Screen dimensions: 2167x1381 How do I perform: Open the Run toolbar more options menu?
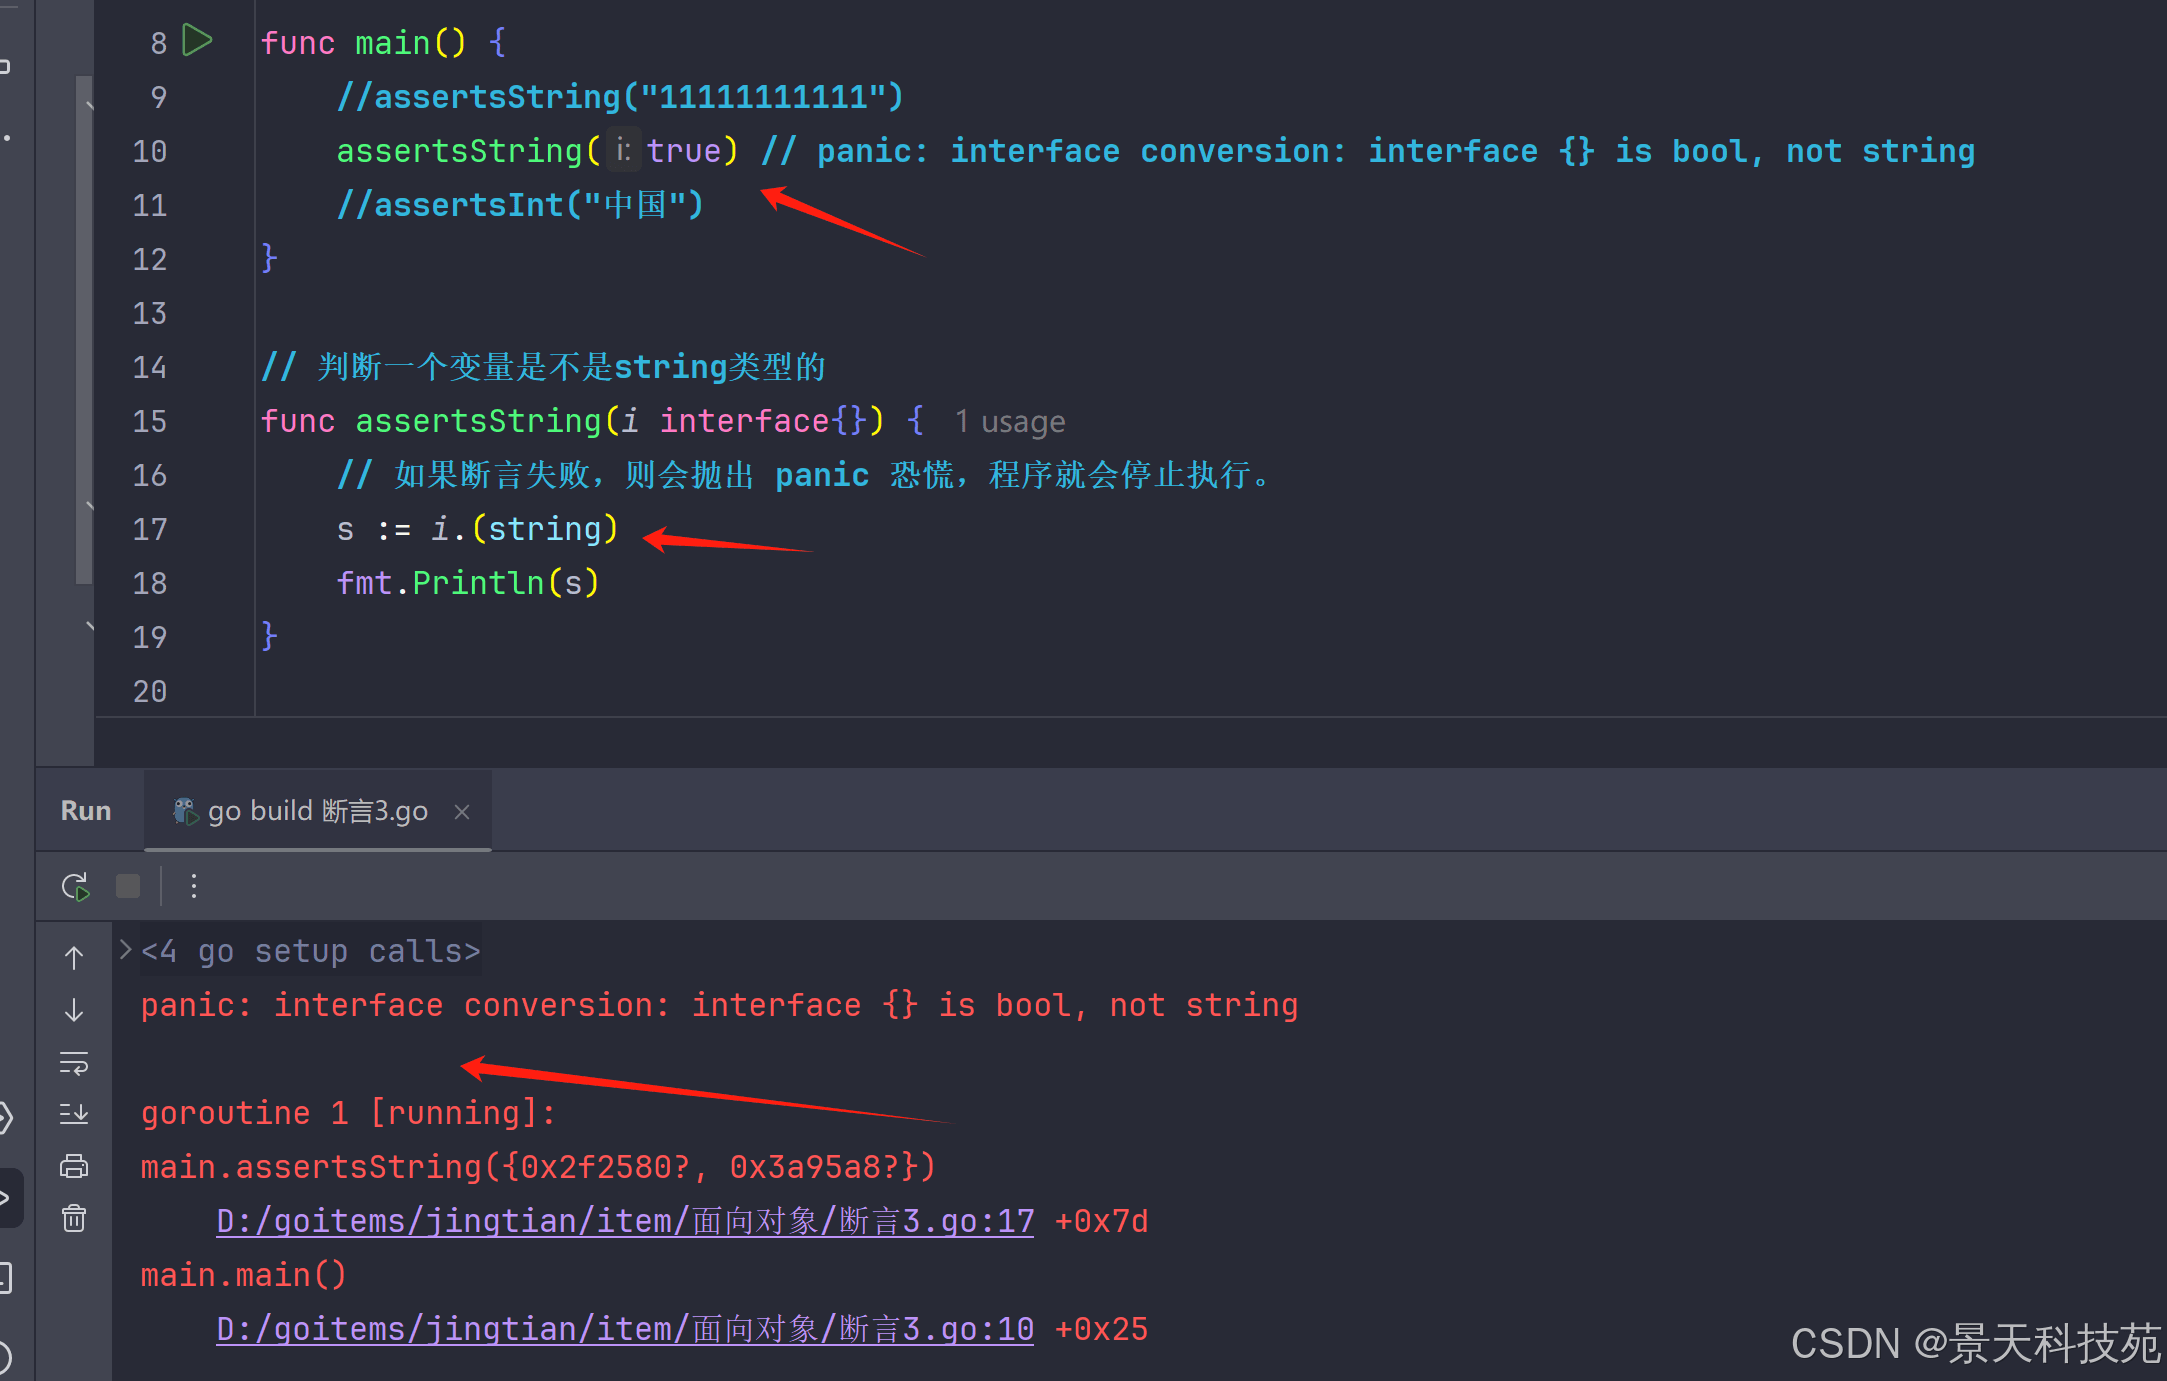tap(194, 886)
